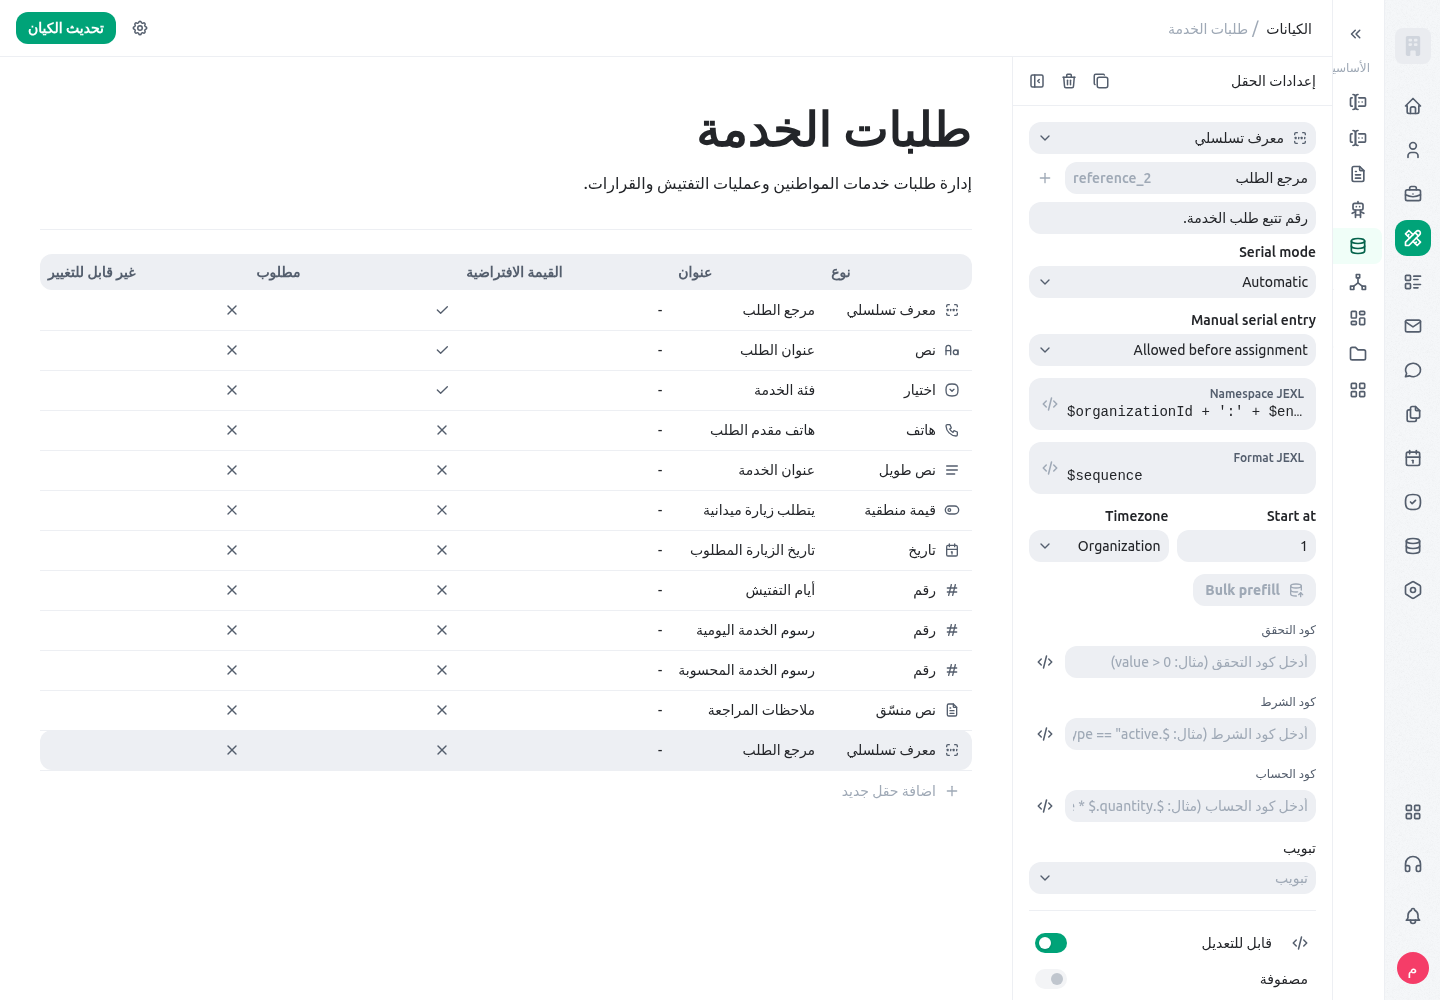Toggle immutable mark for أيام التفتيش row

[232, 590]
